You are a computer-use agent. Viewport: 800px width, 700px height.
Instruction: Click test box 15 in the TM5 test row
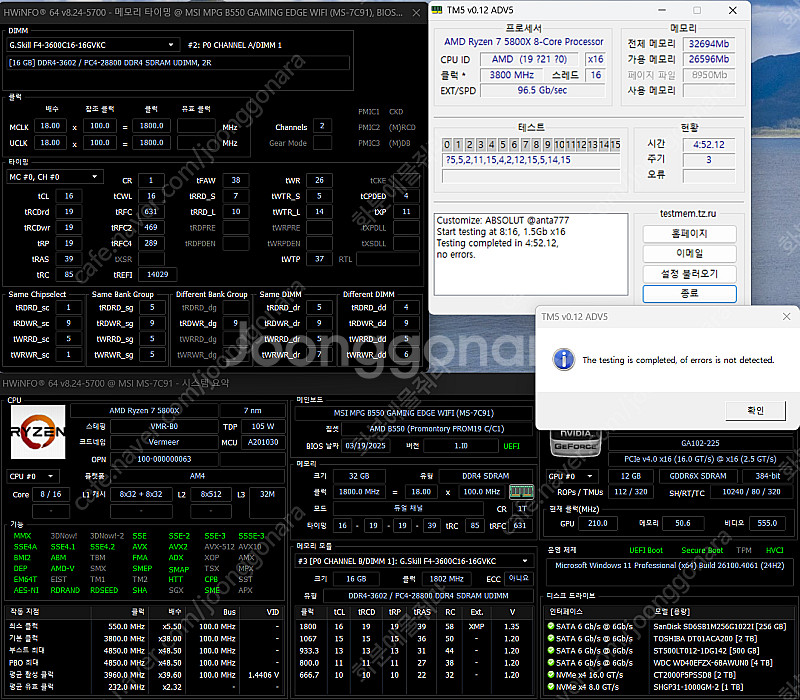point(615,145)
